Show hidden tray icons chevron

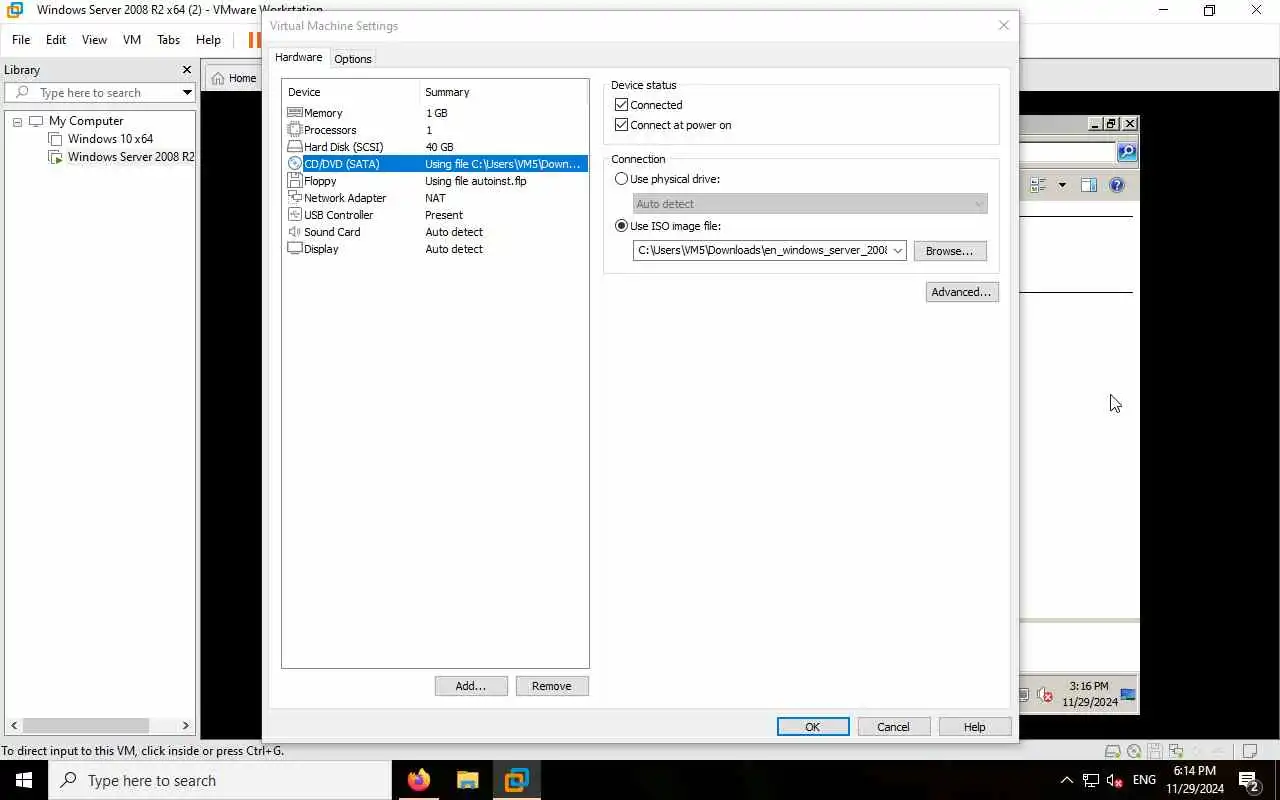click(x=1066, y=780)
